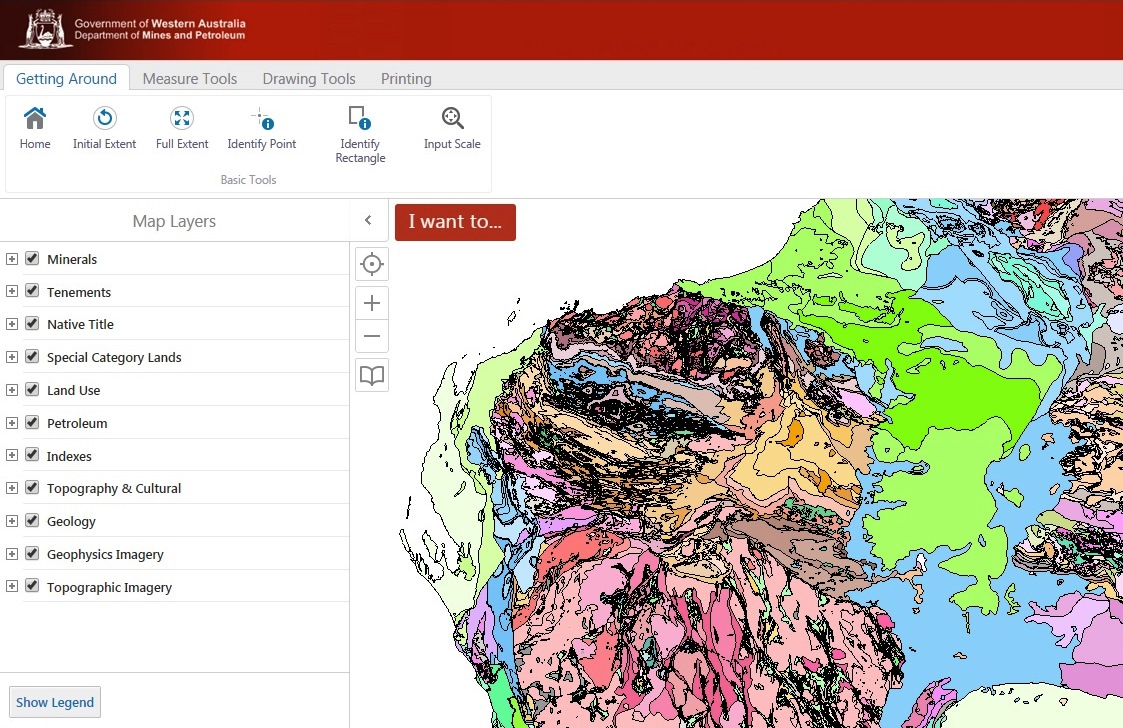Image resolution: width=1123 pixels, height=728 pixels.
Task: Zoom in using the plus button
Action: pos(372,303)
